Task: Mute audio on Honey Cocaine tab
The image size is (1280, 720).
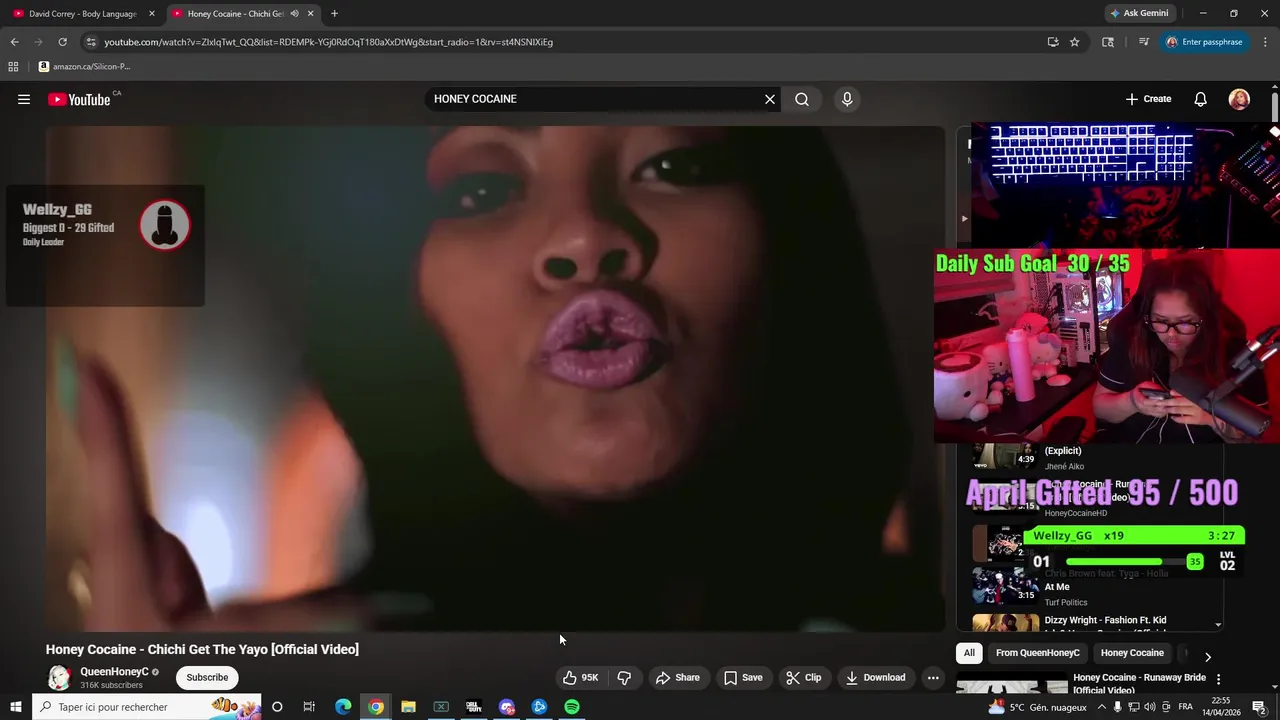Action: pyautogui.click(x=294, y=14)
